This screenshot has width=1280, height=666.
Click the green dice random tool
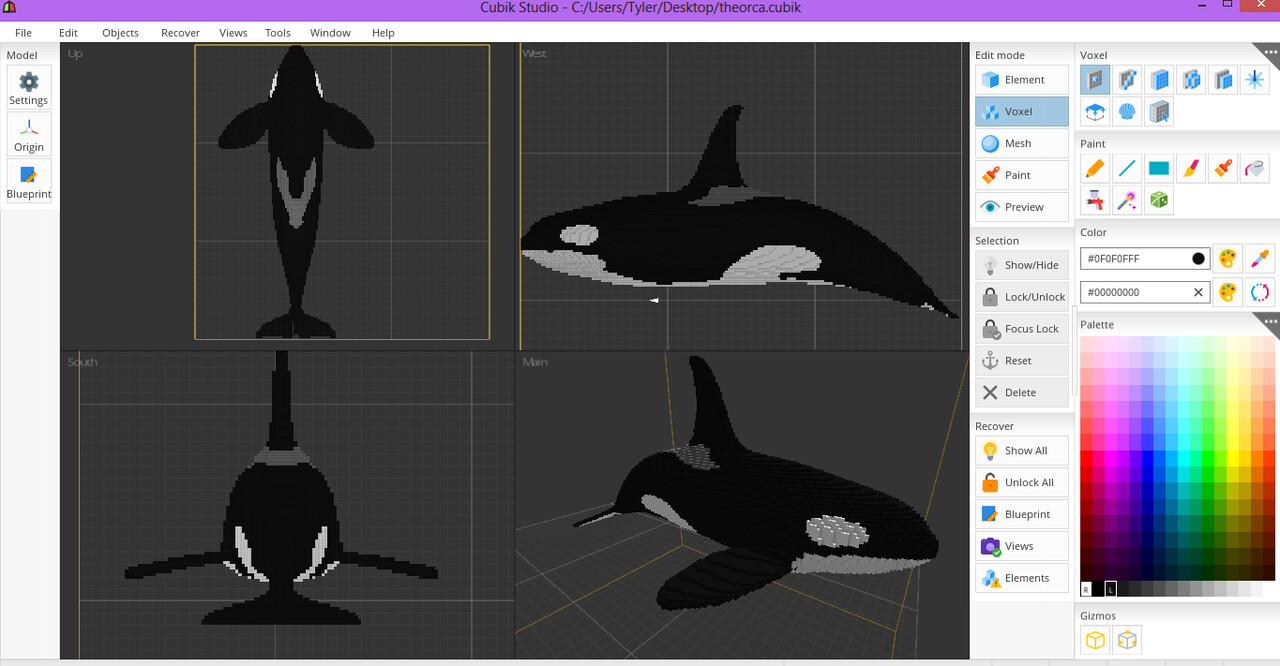point(1159,201)
